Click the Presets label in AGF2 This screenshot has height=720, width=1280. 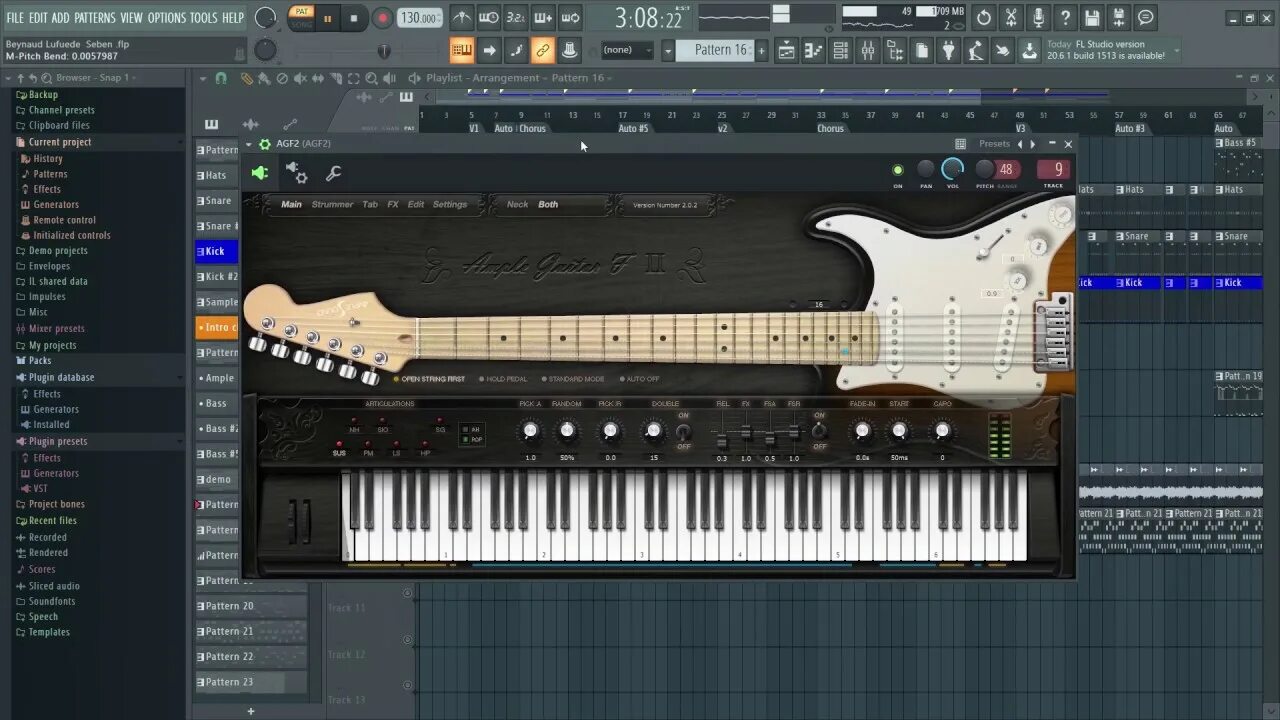coord(994,144)
